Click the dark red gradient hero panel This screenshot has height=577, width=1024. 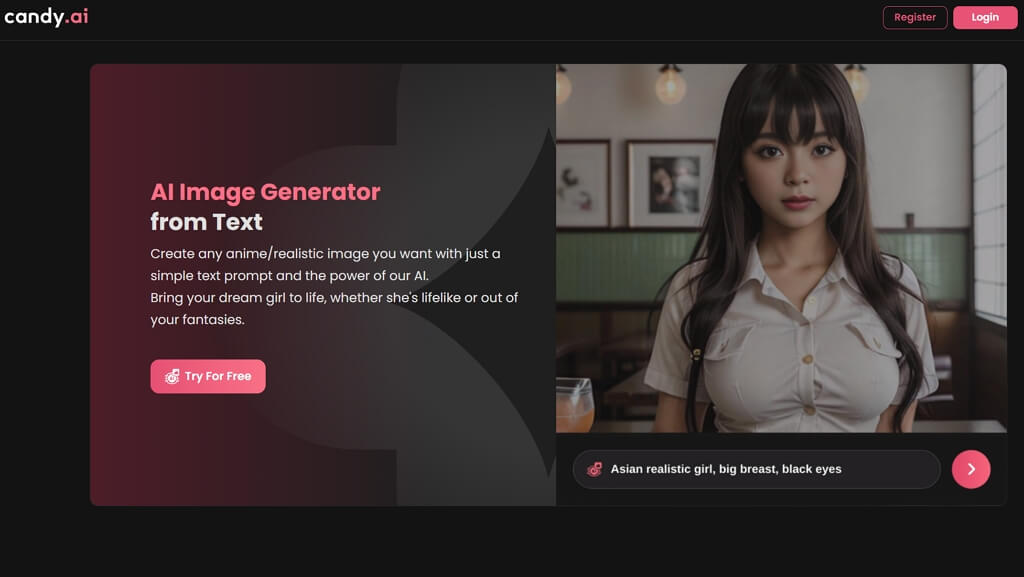[x=323, y=285]
